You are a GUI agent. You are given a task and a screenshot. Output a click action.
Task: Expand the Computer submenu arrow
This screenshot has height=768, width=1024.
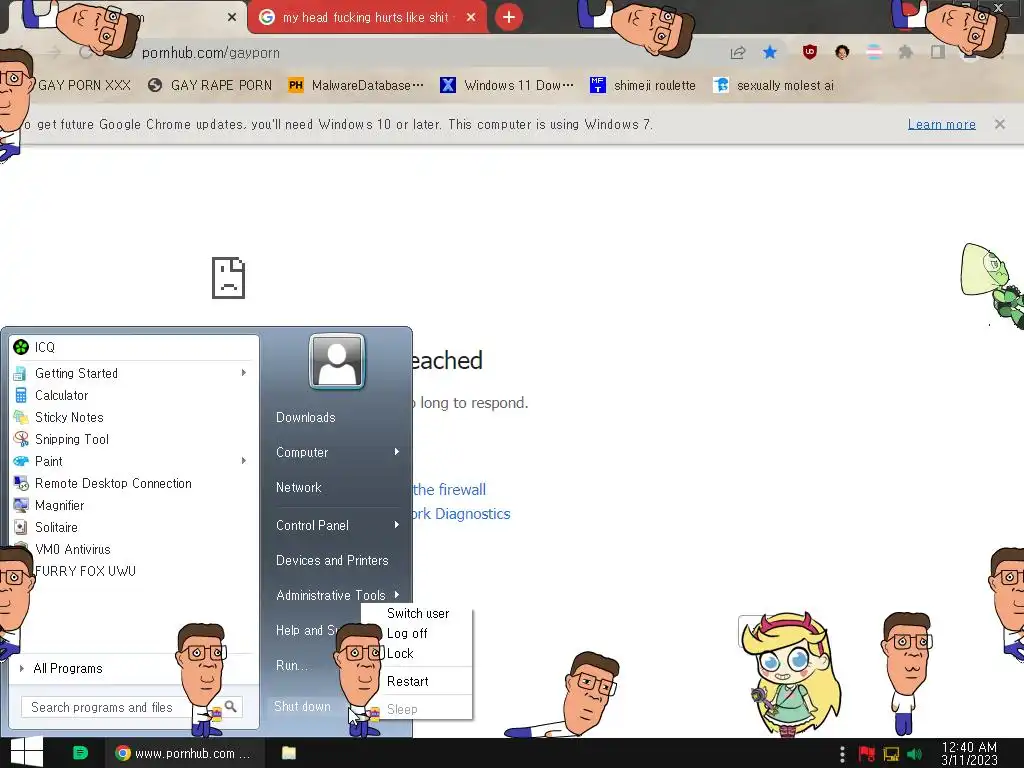pyautogui.click(x=396, y=452)
